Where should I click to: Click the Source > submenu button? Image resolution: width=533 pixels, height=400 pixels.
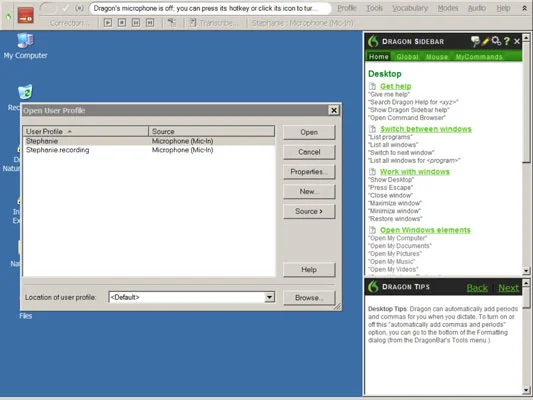click(309, 211)
